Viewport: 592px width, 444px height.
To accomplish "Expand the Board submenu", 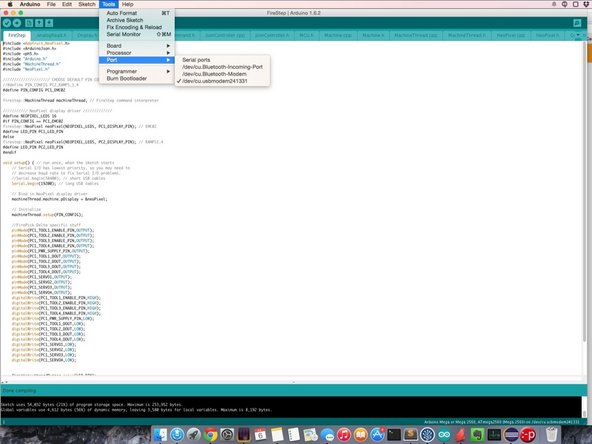I will (137, 46).
